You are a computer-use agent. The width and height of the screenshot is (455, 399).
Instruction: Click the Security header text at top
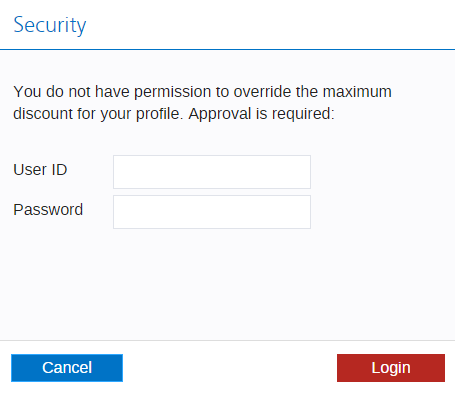click(x=50, y=25)
